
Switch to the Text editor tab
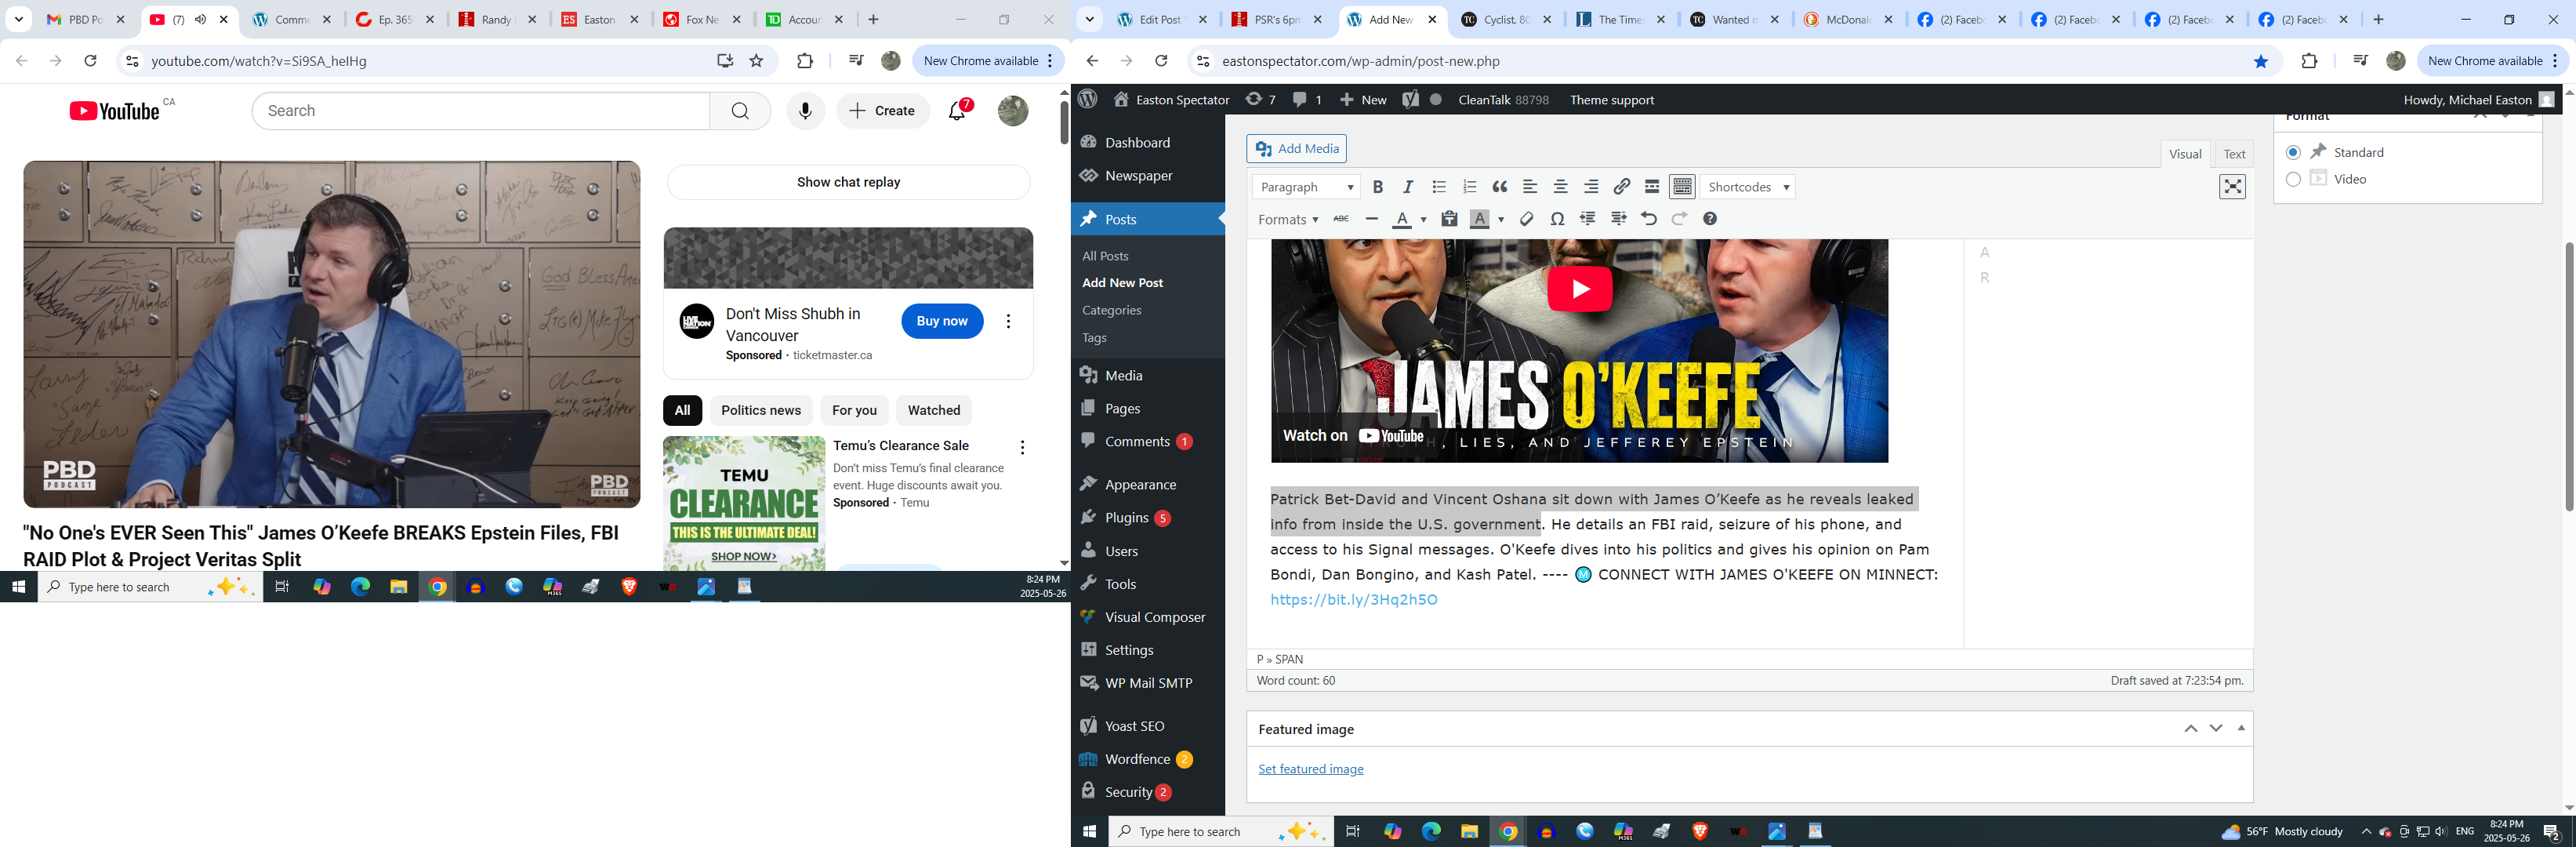(2234, 154)
